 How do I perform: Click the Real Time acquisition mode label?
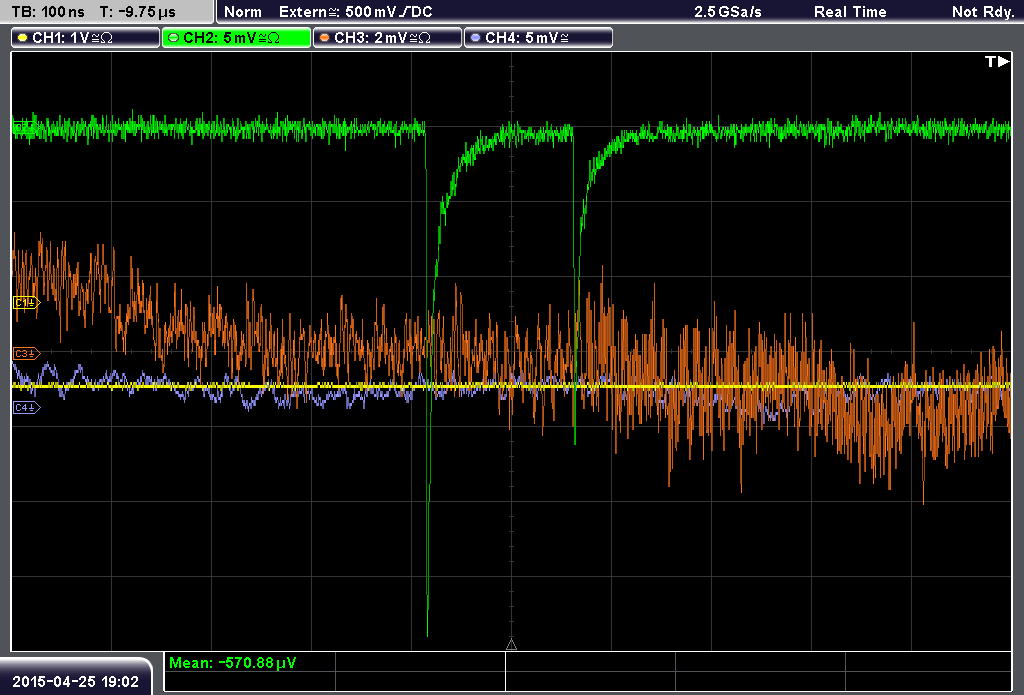(x=850, y=12)
